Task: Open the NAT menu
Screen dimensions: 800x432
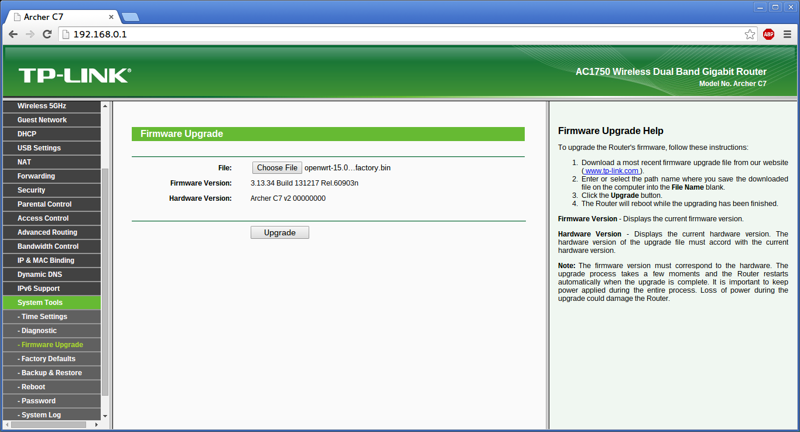Action: coord(52,162)
